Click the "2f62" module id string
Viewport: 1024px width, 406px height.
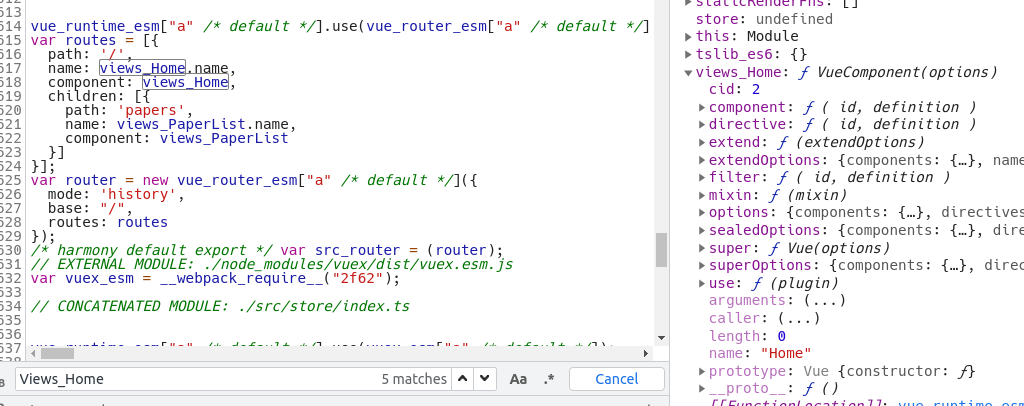[357, 279]
